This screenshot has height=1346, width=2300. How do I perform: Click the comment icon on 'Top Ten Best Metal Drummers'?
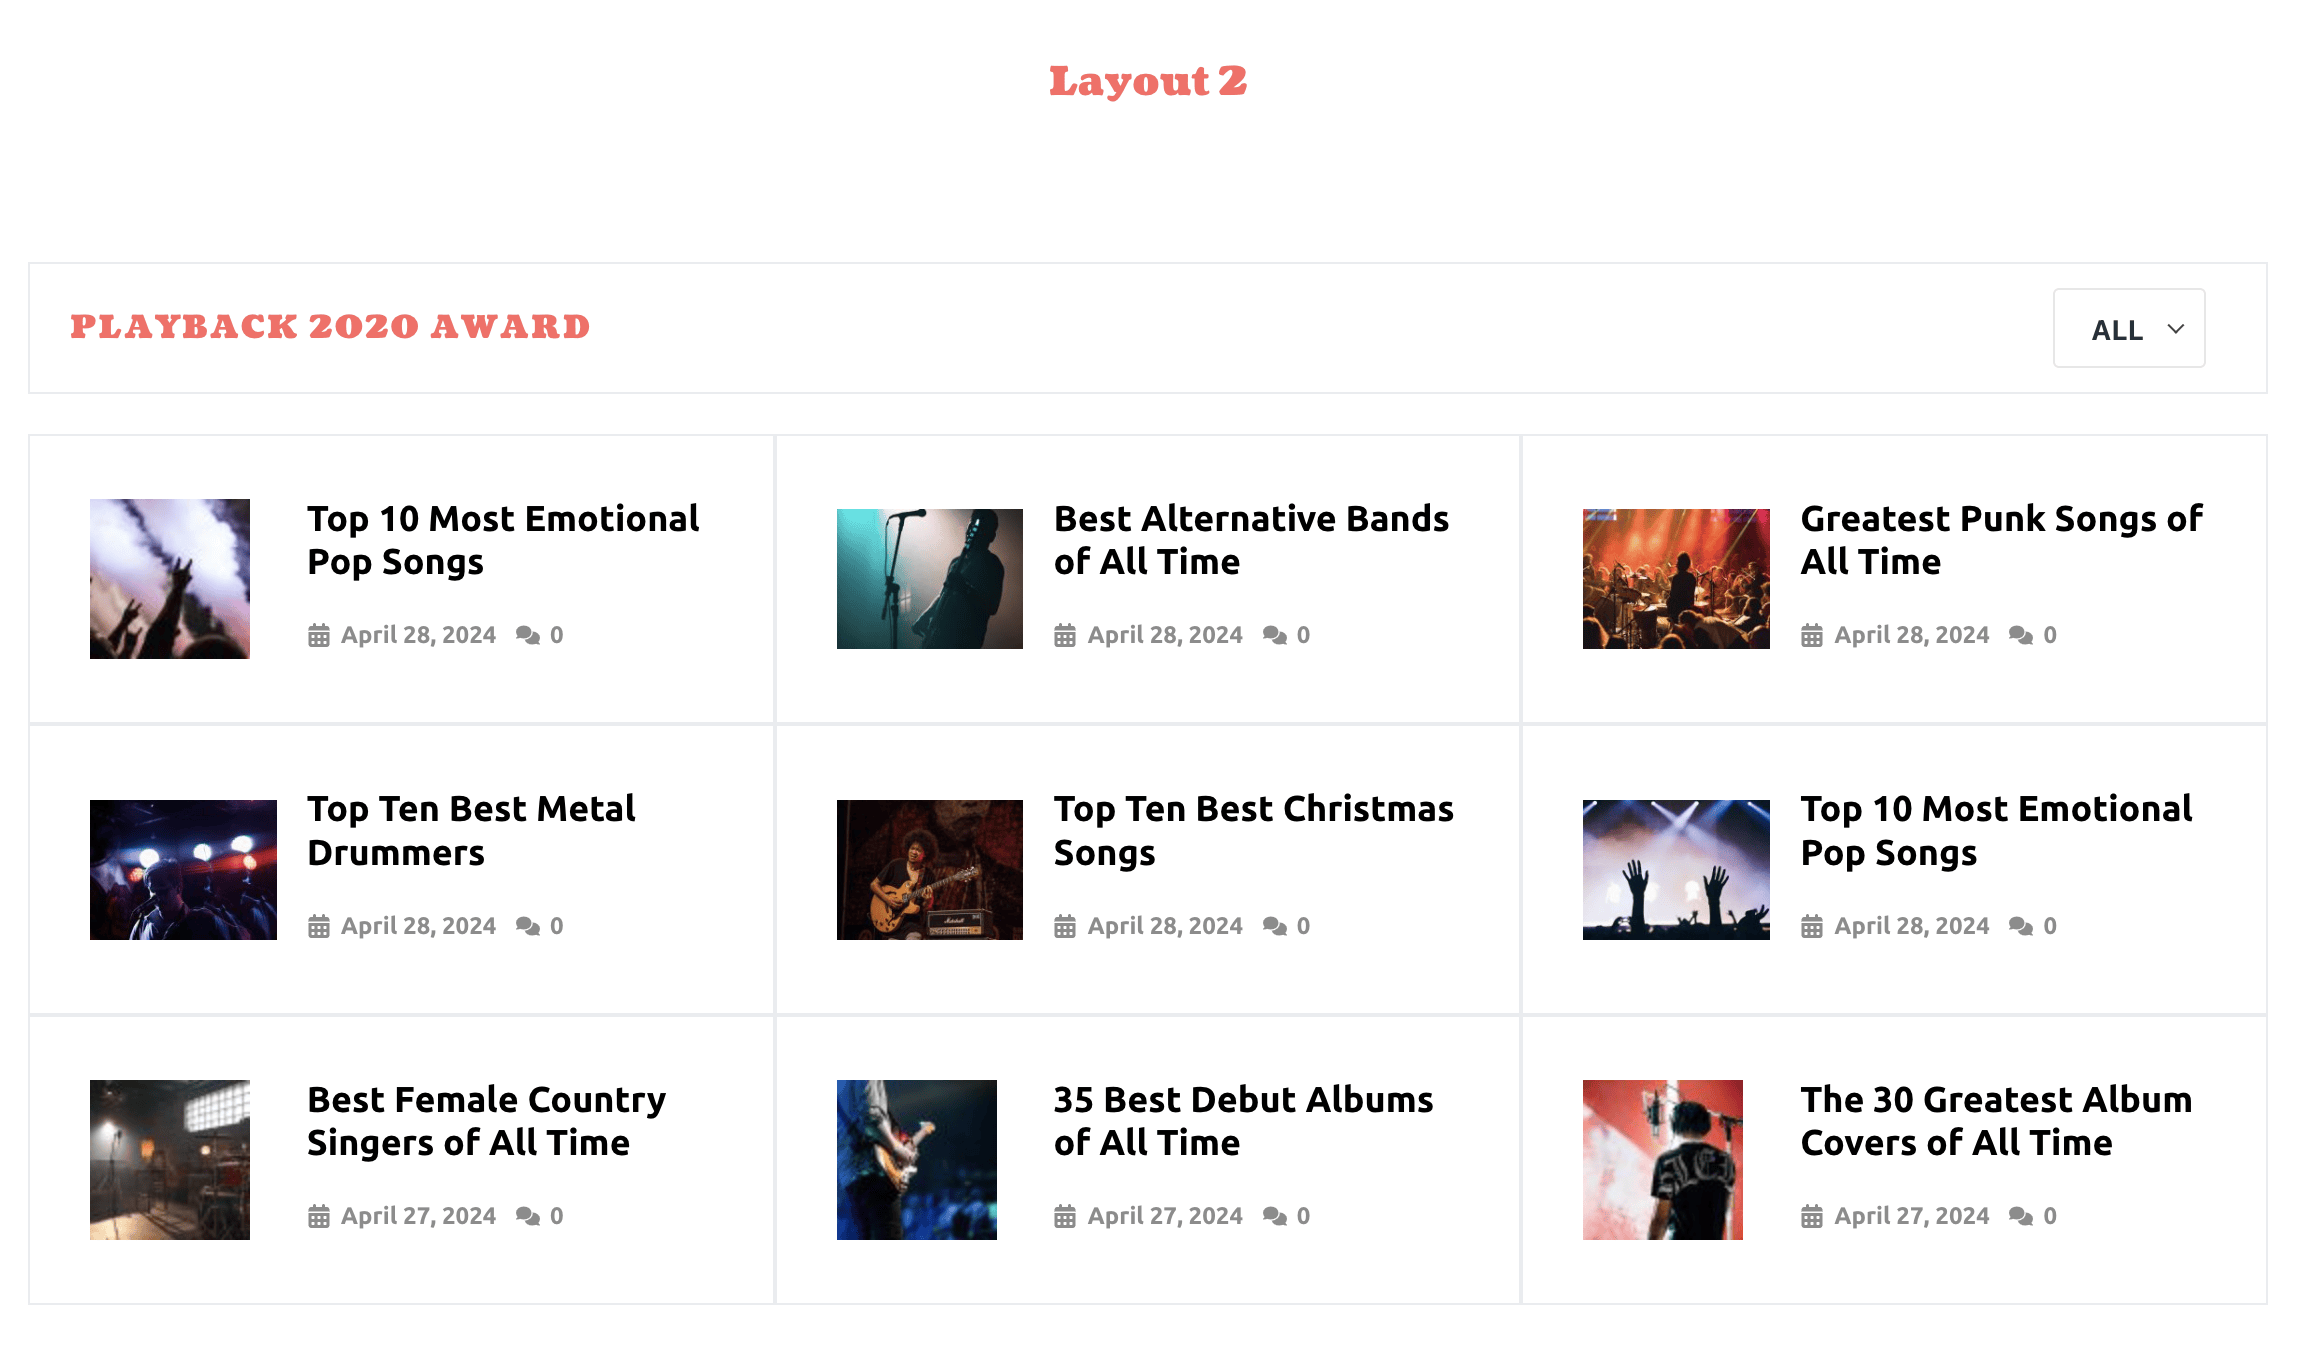(529, 925)
